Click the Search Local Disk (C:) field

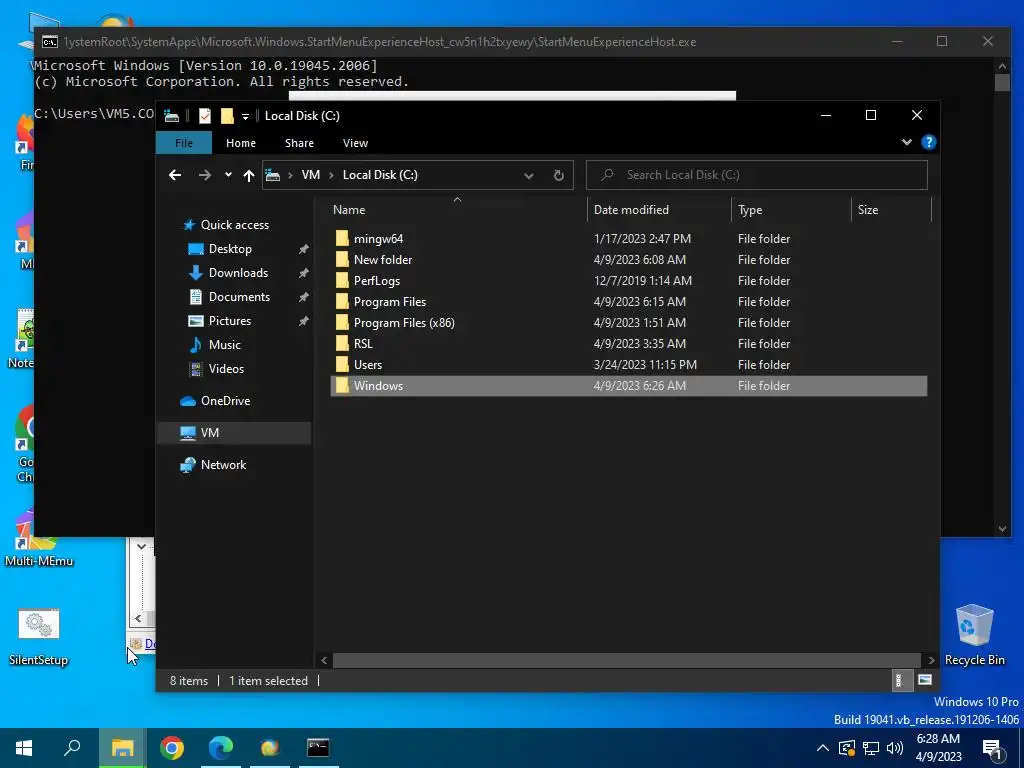tap(756, 175)
